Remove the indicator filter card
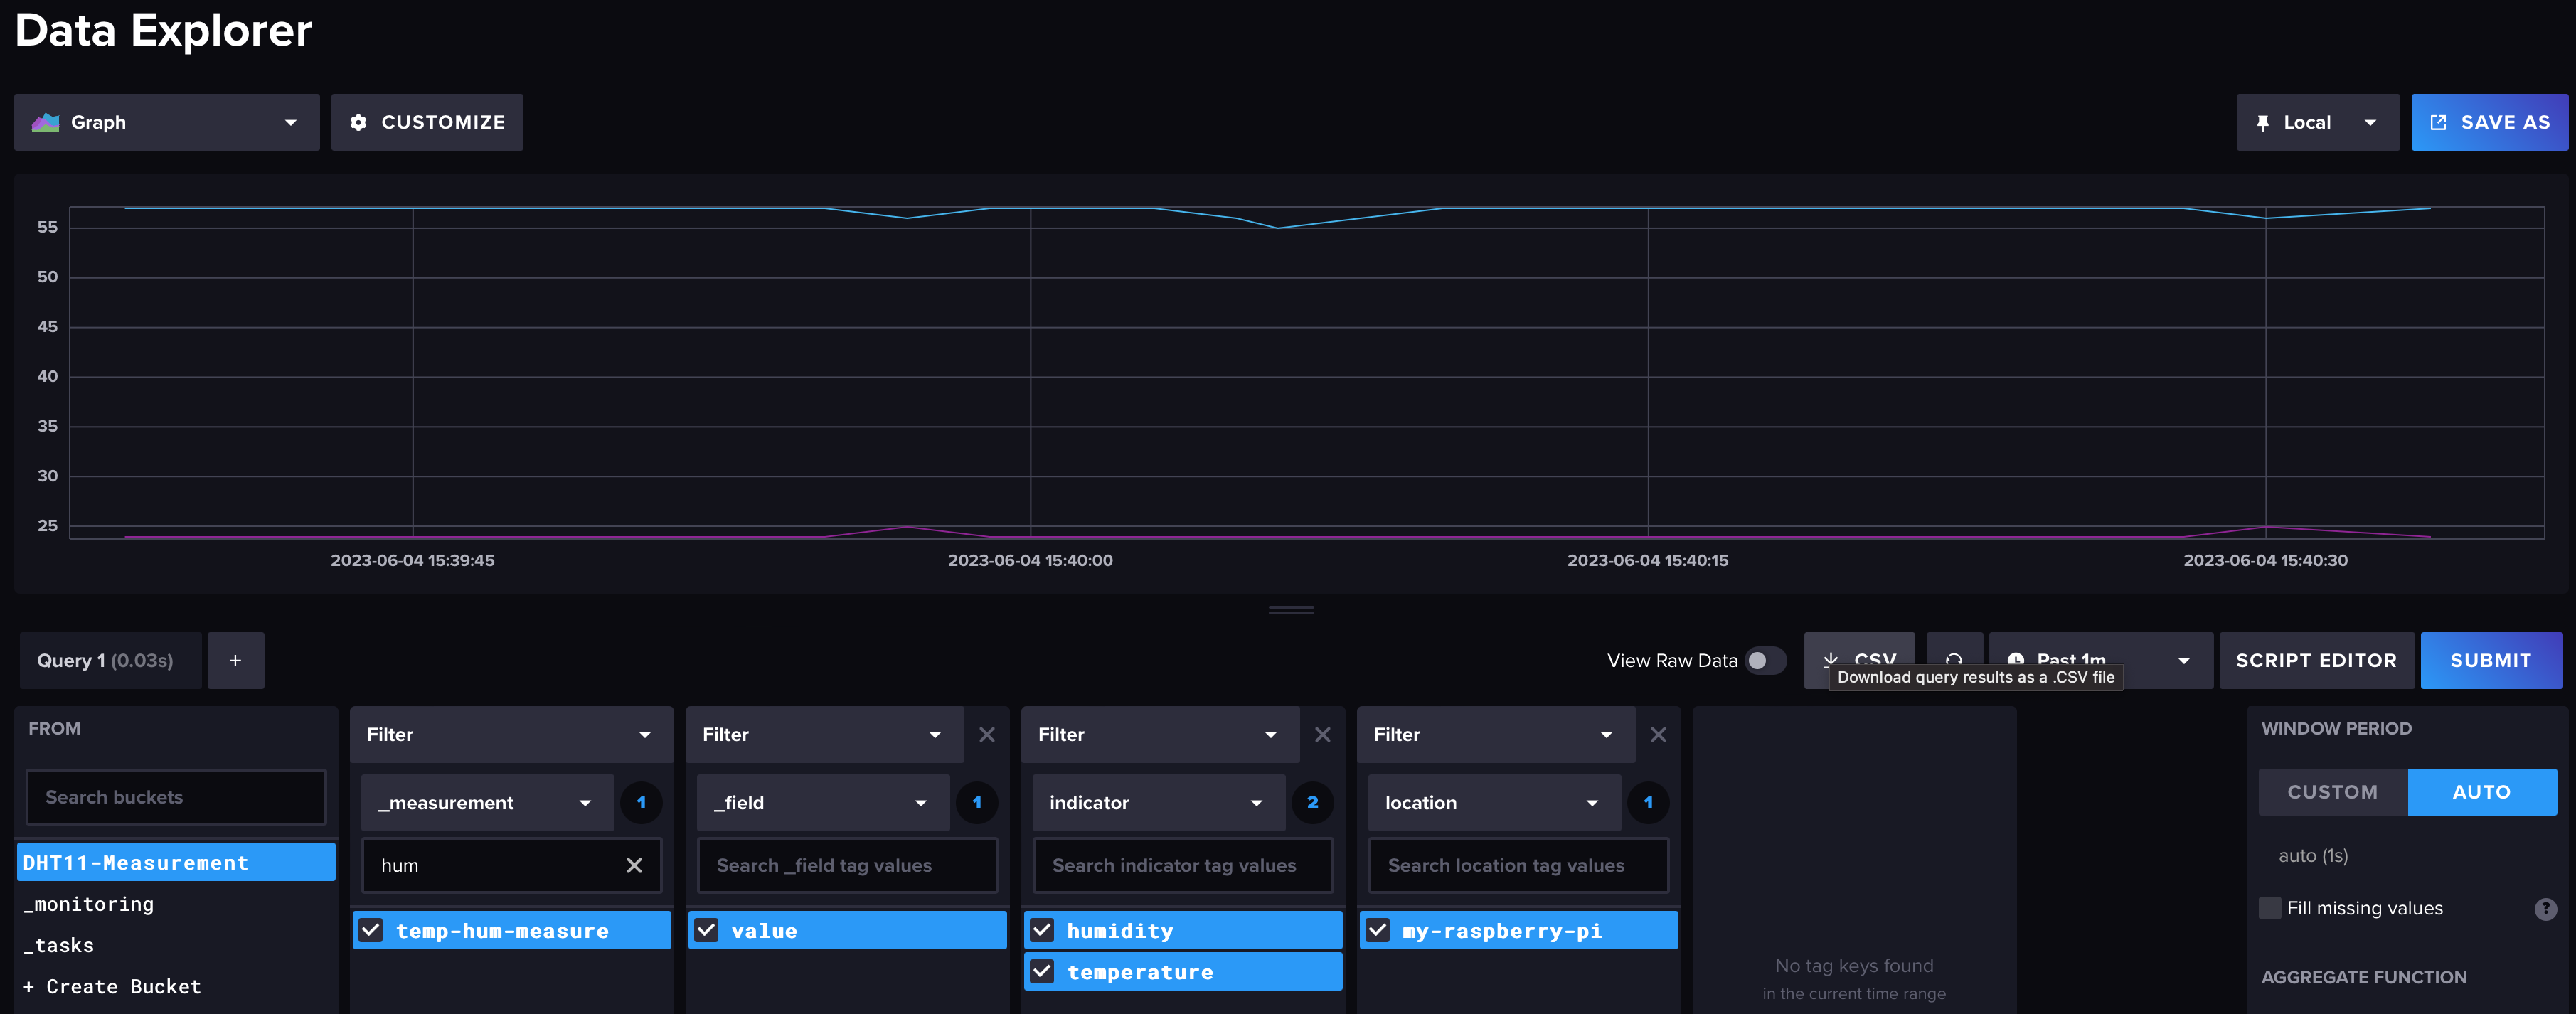The width and height of the screenshot is (2576, 1014). [x=1322, y=734]
